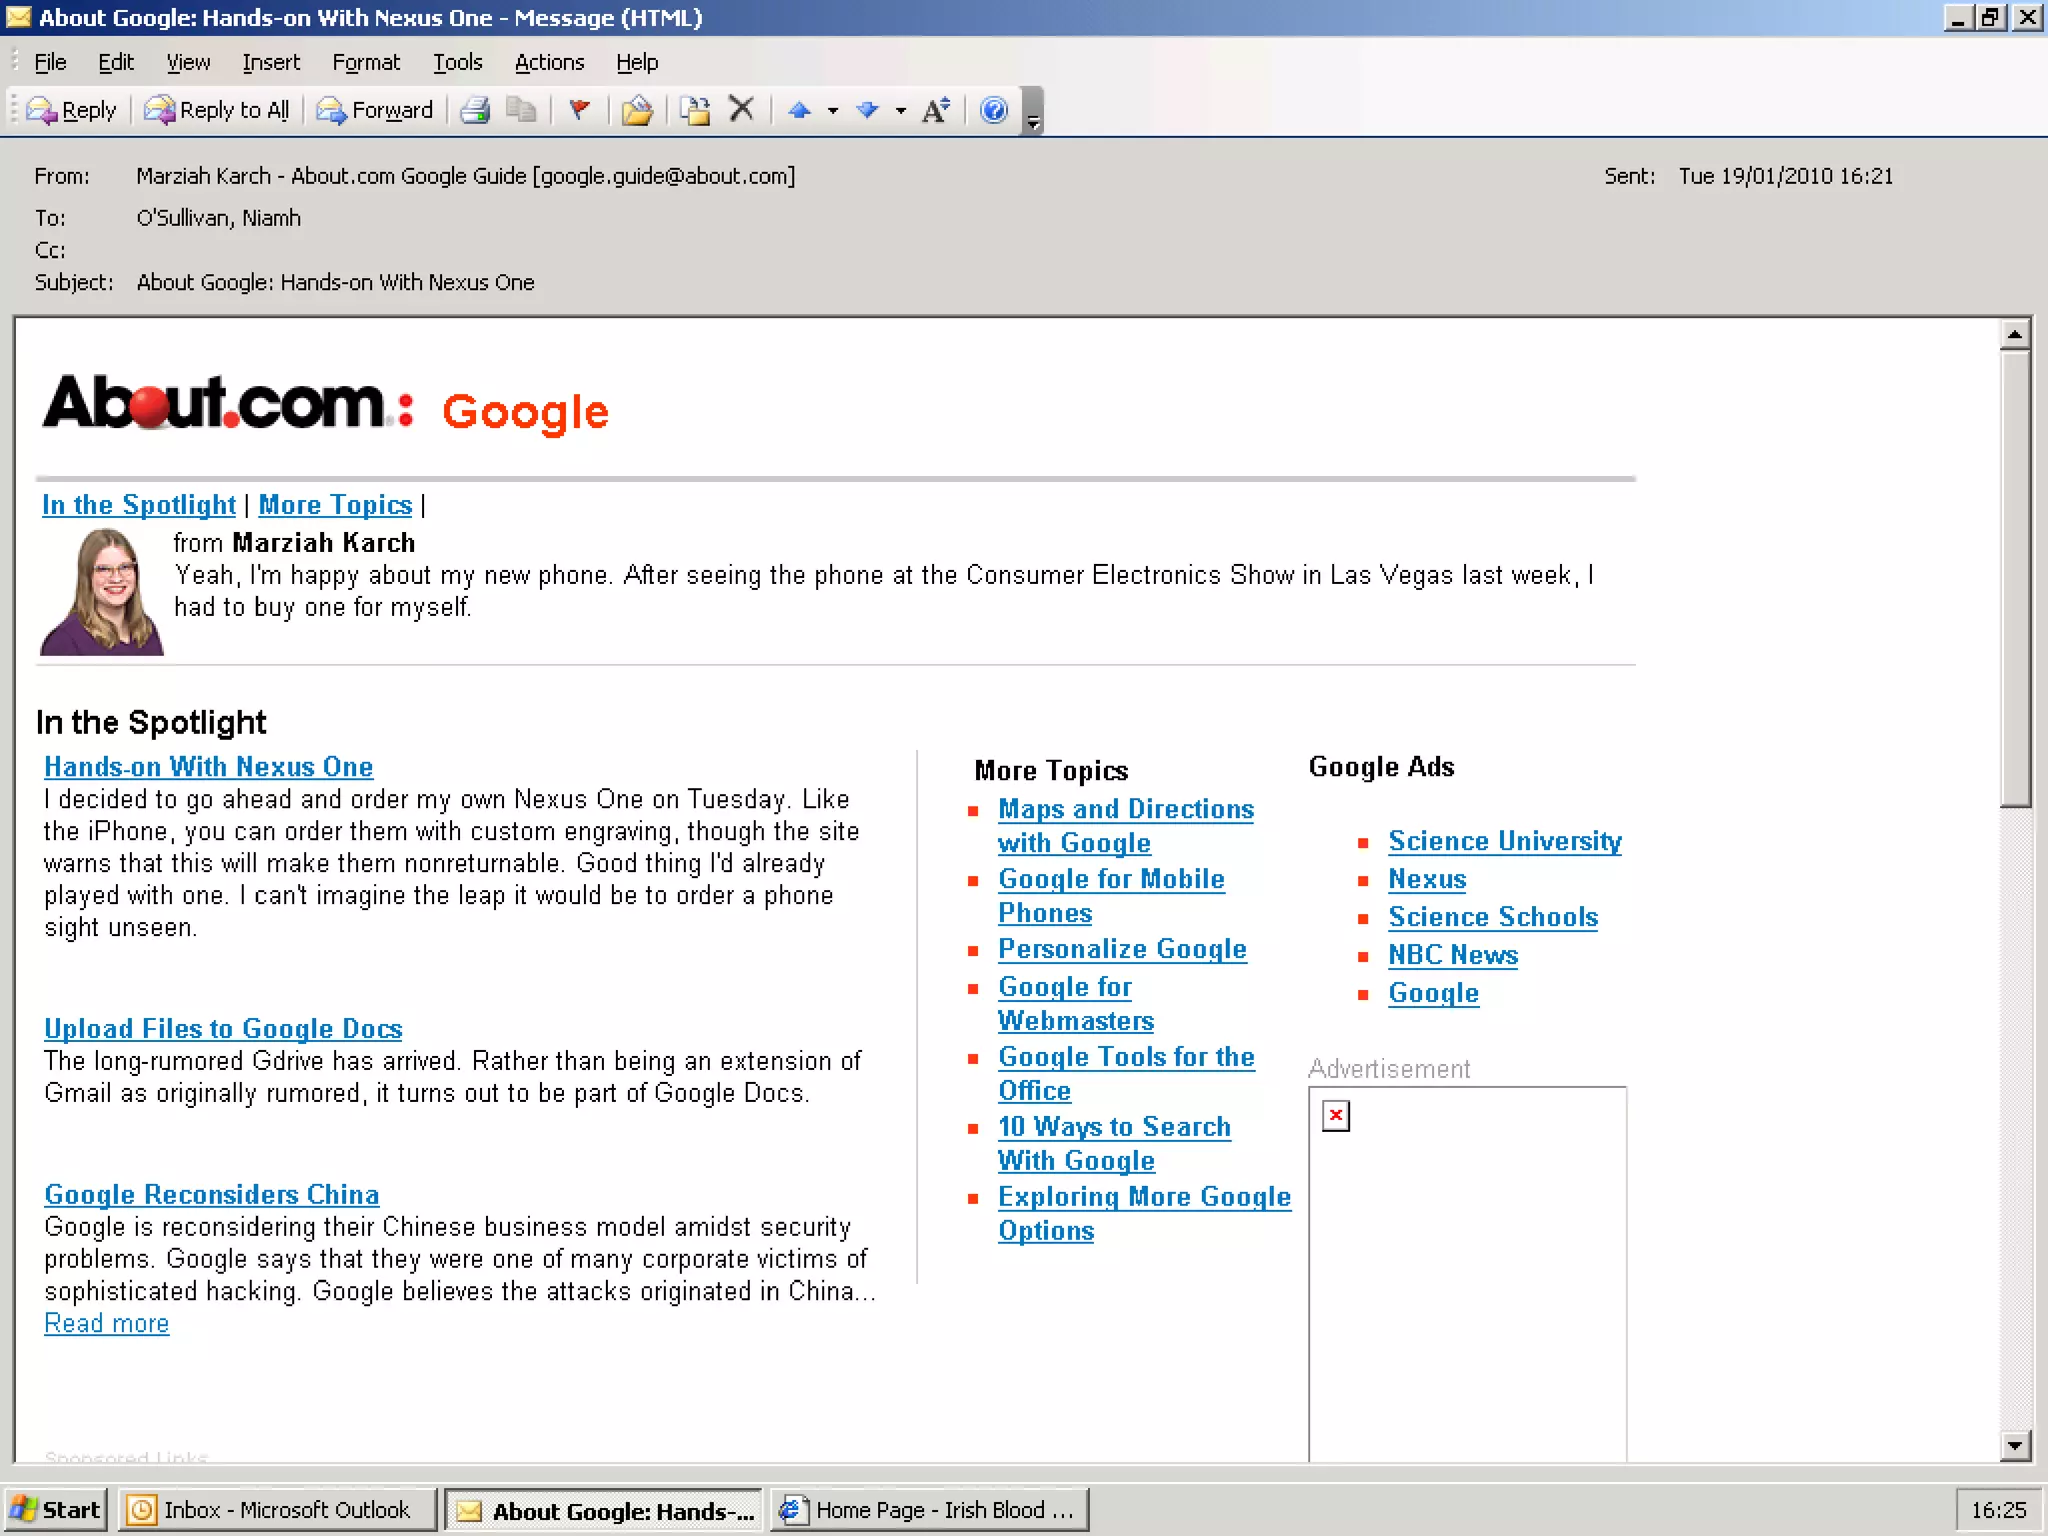Image resolution: width=2048 pixels, height=1536 pixels.
Task: Open the Actions menu
Action: tap(549, 62)
